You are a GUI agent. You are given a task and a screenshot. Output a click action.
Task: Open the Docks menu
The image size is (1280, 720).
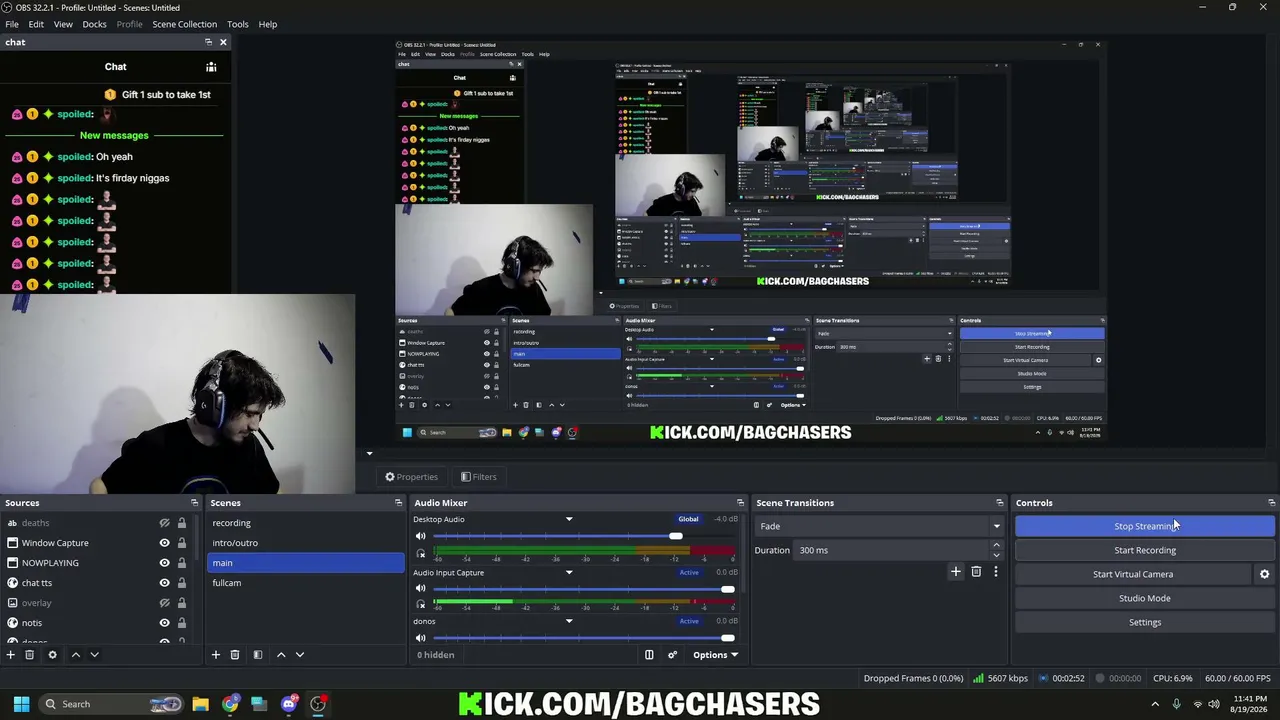(94, 24)
